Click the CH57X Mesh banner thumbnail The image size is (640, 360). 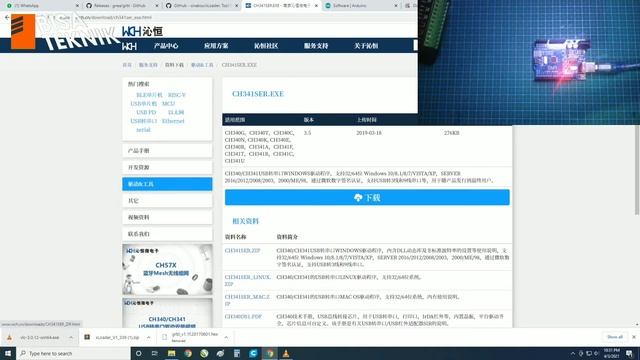point(167,270)
